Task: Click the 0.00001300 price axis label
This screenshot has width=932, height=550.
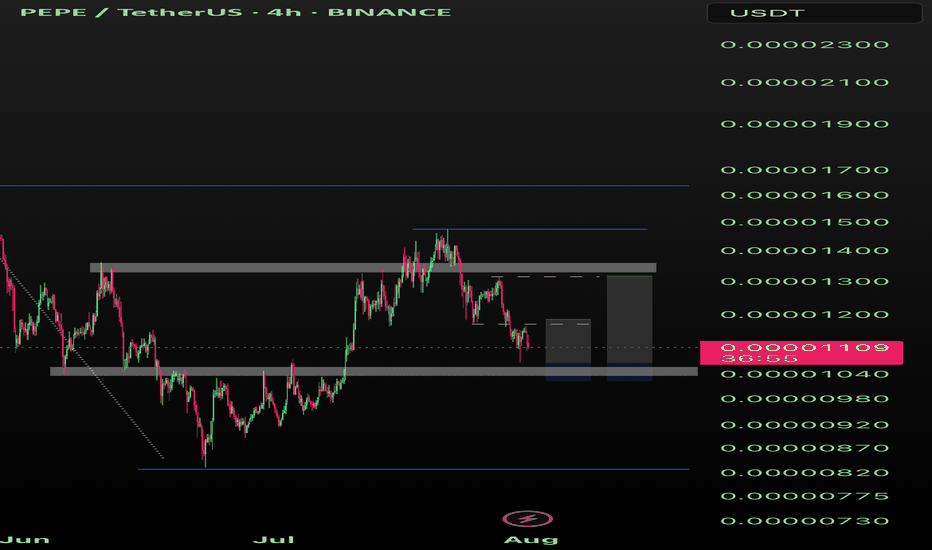Action: [x=805, y=281]
